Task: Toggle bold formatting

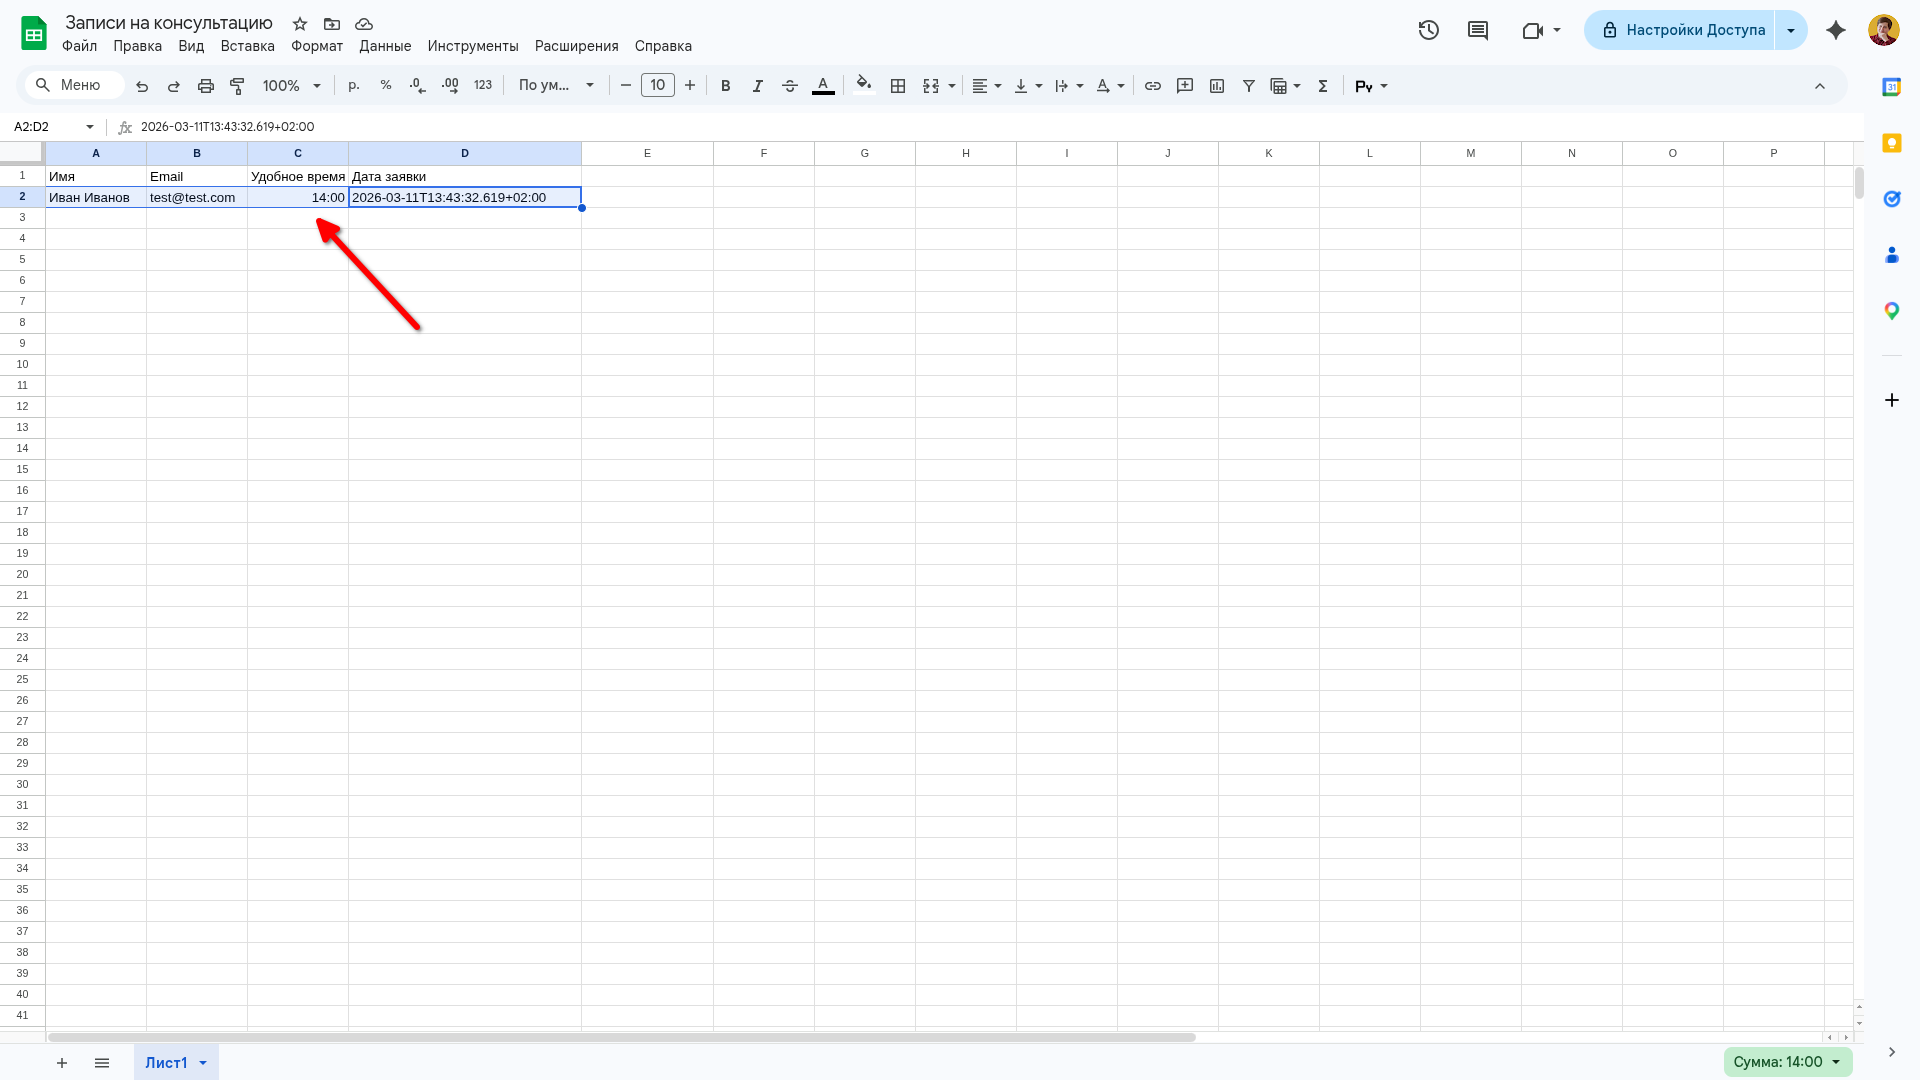Action: coord(725,86)
